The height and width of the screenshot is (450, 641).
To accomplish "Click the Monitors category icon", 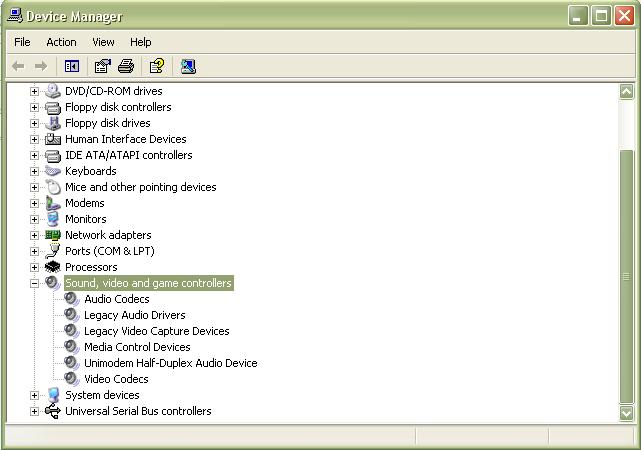I will 53,219.
